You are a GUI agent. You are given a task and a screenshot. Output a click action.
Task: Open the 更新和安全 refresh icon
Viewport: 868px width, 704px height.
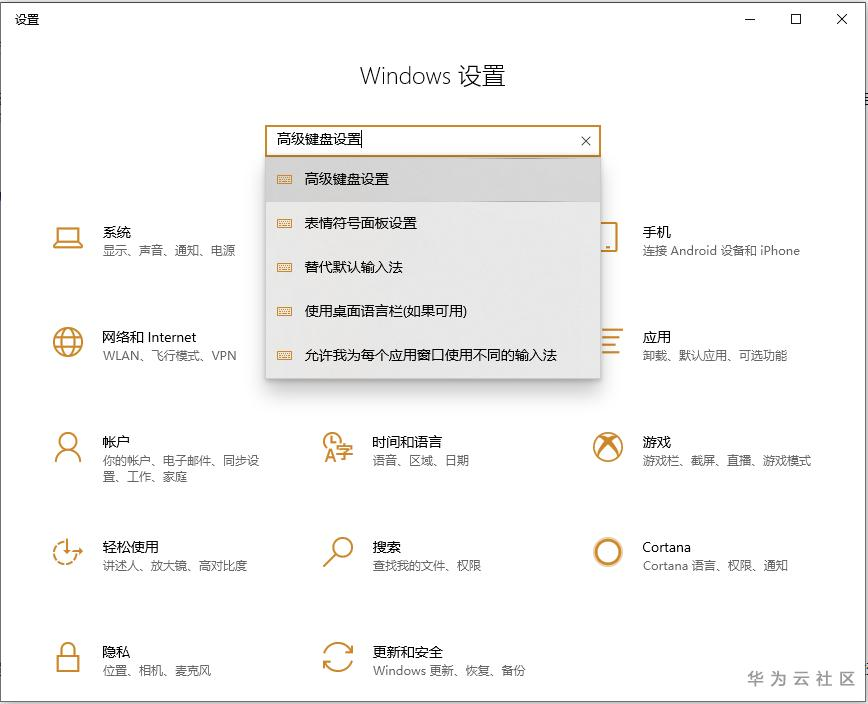click(x=338, y=657)
